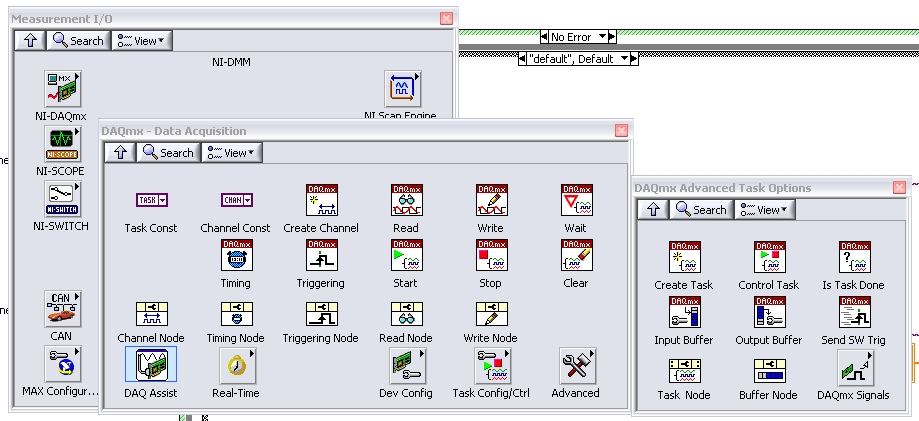Go to previous case on 'No Error' selector

pyautogui.click(x=544, y=37)
